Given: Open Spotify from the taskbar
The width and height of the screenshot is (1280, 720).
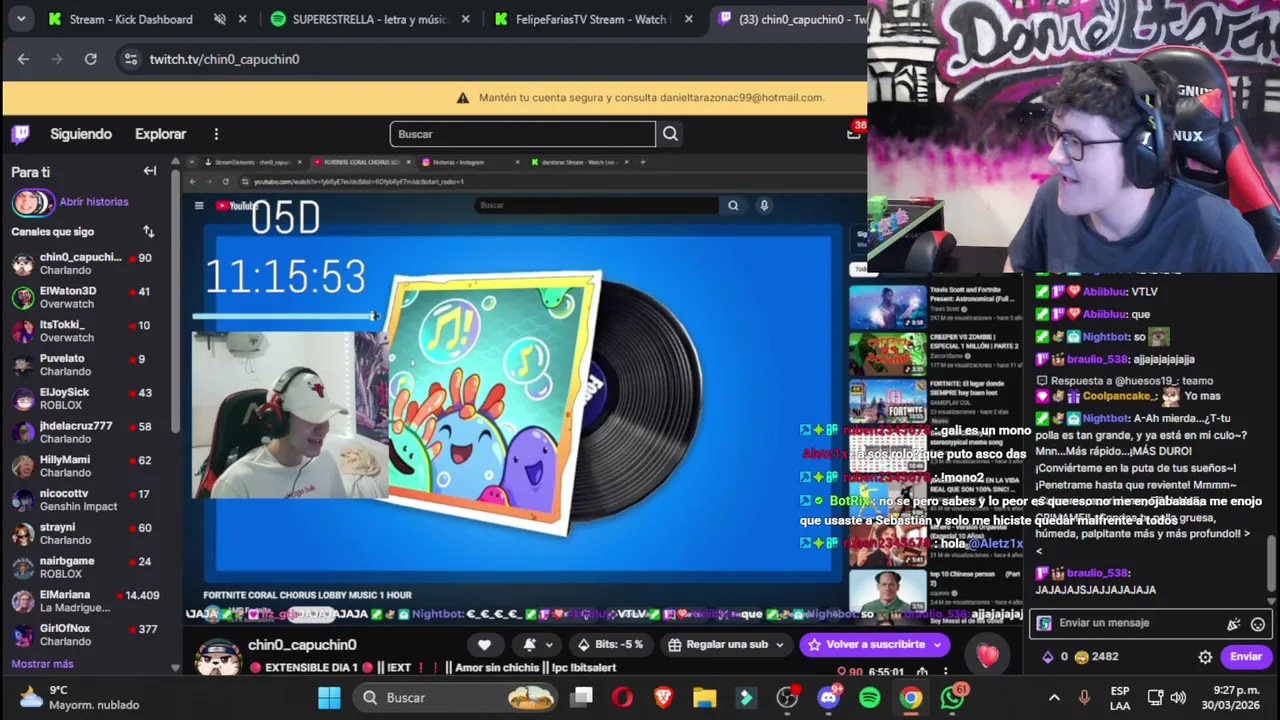Looking at the screenshot, I should 870,697.
